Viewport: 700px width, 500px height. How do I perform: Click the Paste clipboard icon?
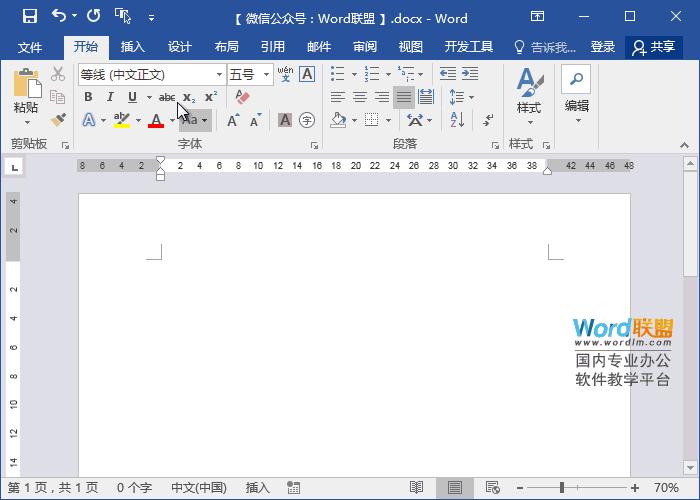click(27, 83)
